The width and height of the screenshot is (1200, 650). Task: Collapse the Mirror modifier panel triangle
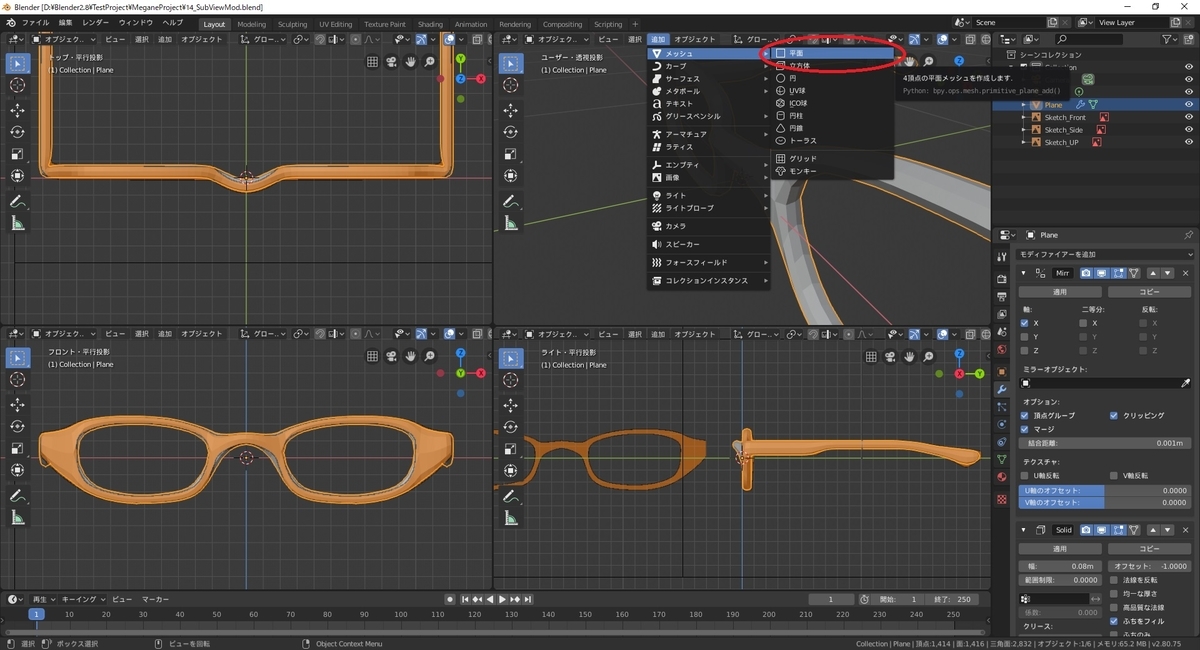[1024, 273]
